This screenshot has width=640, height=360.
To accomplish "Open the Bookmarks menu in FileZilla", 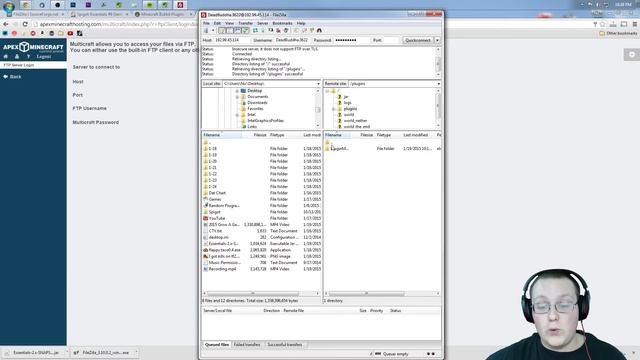I will click(282, 23).
